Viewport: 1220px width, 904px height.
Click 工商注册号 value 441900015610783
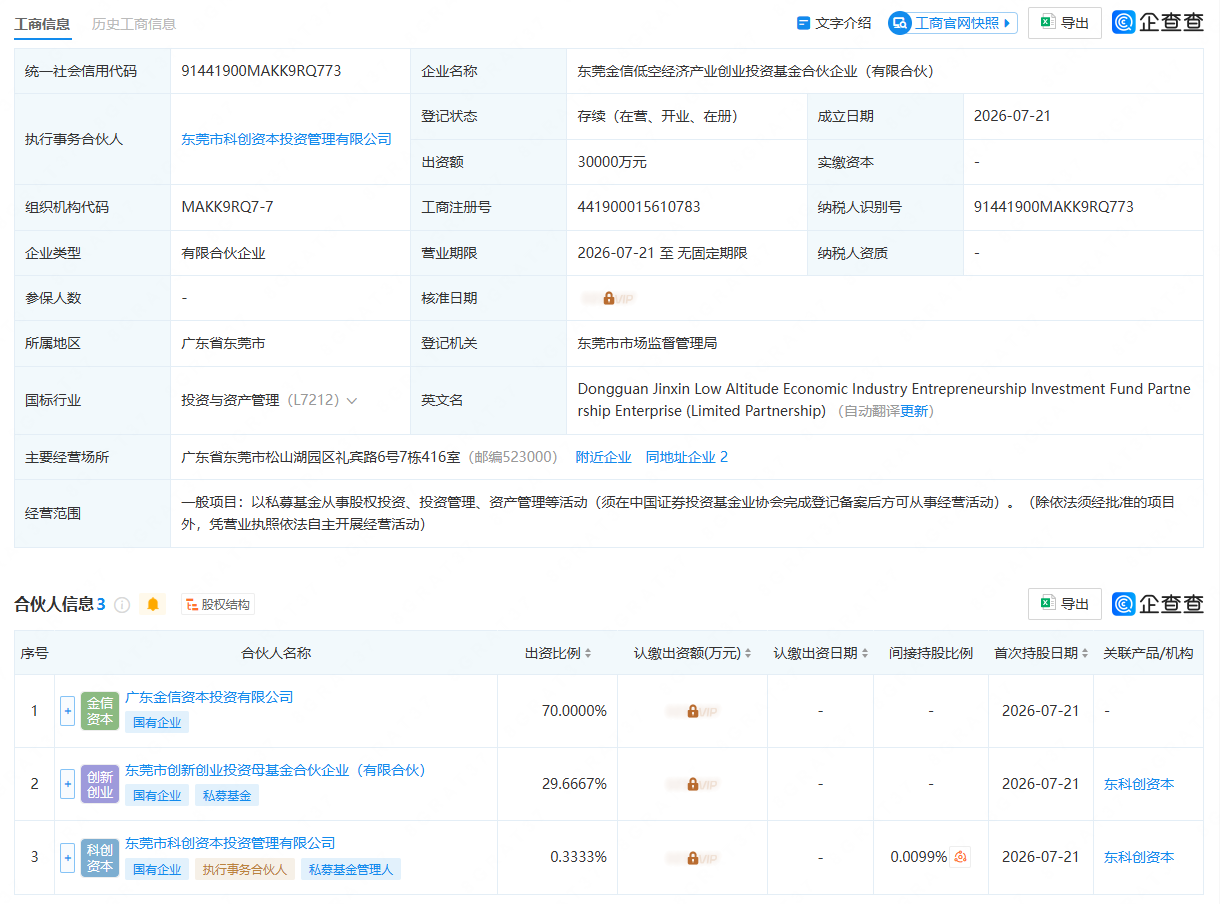coord(639,207)
